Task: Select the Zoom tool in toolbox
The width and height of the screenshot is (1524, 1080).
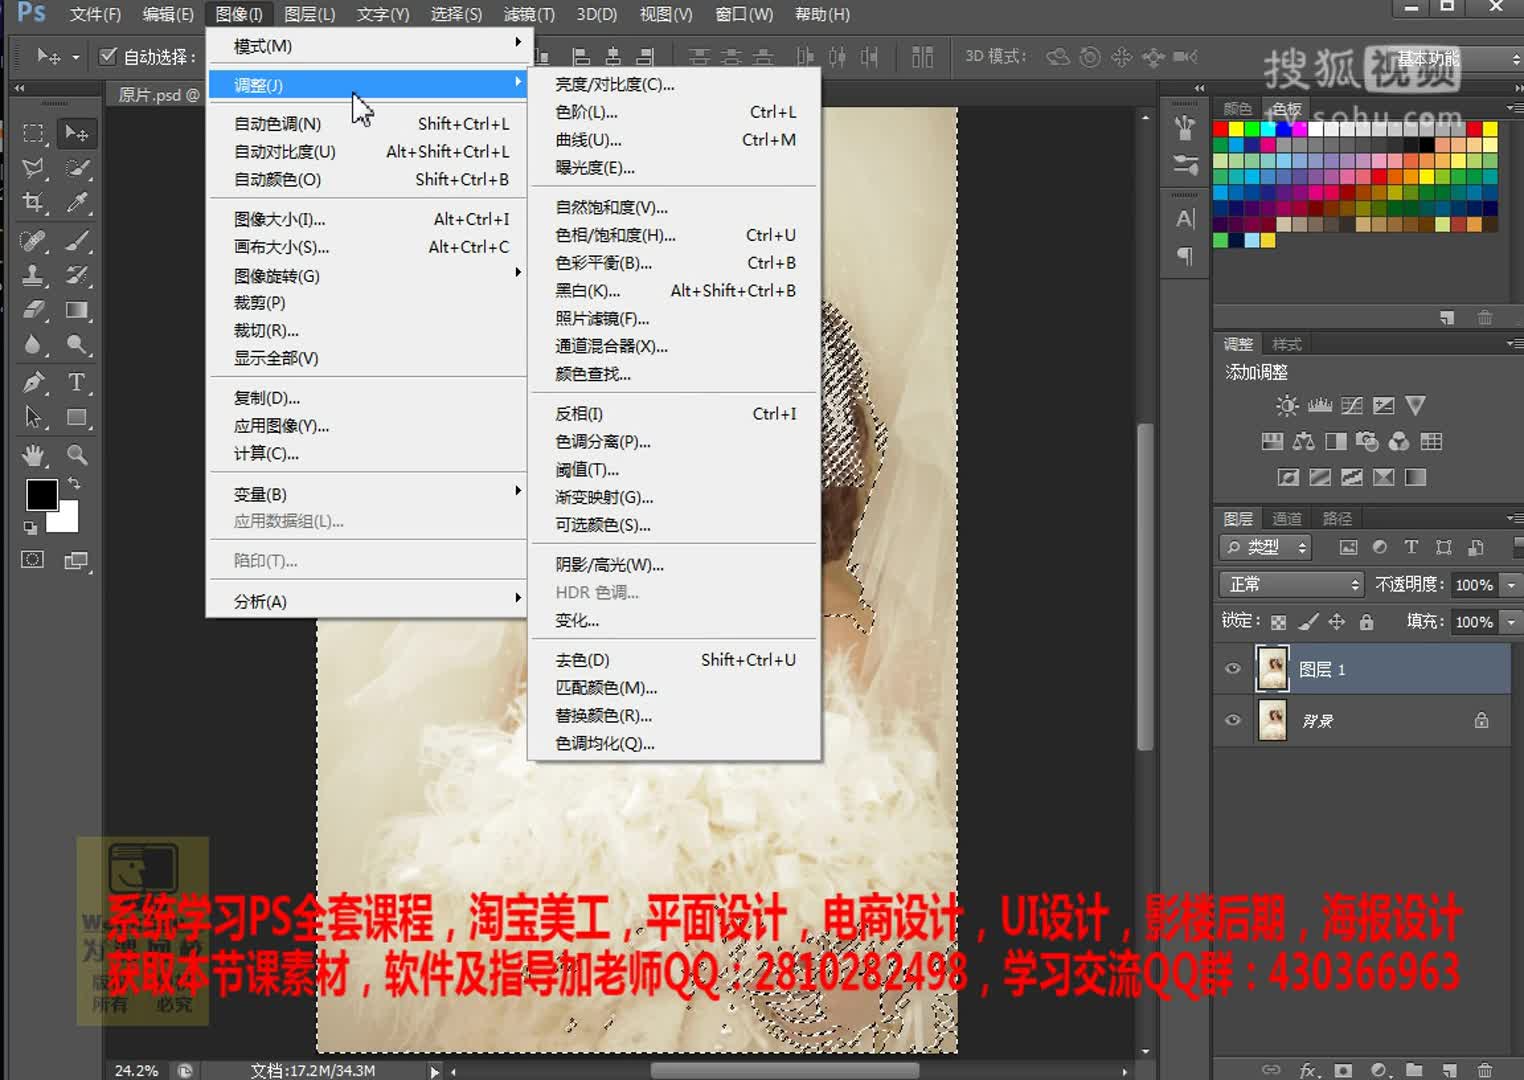Action: pos(77,455)
